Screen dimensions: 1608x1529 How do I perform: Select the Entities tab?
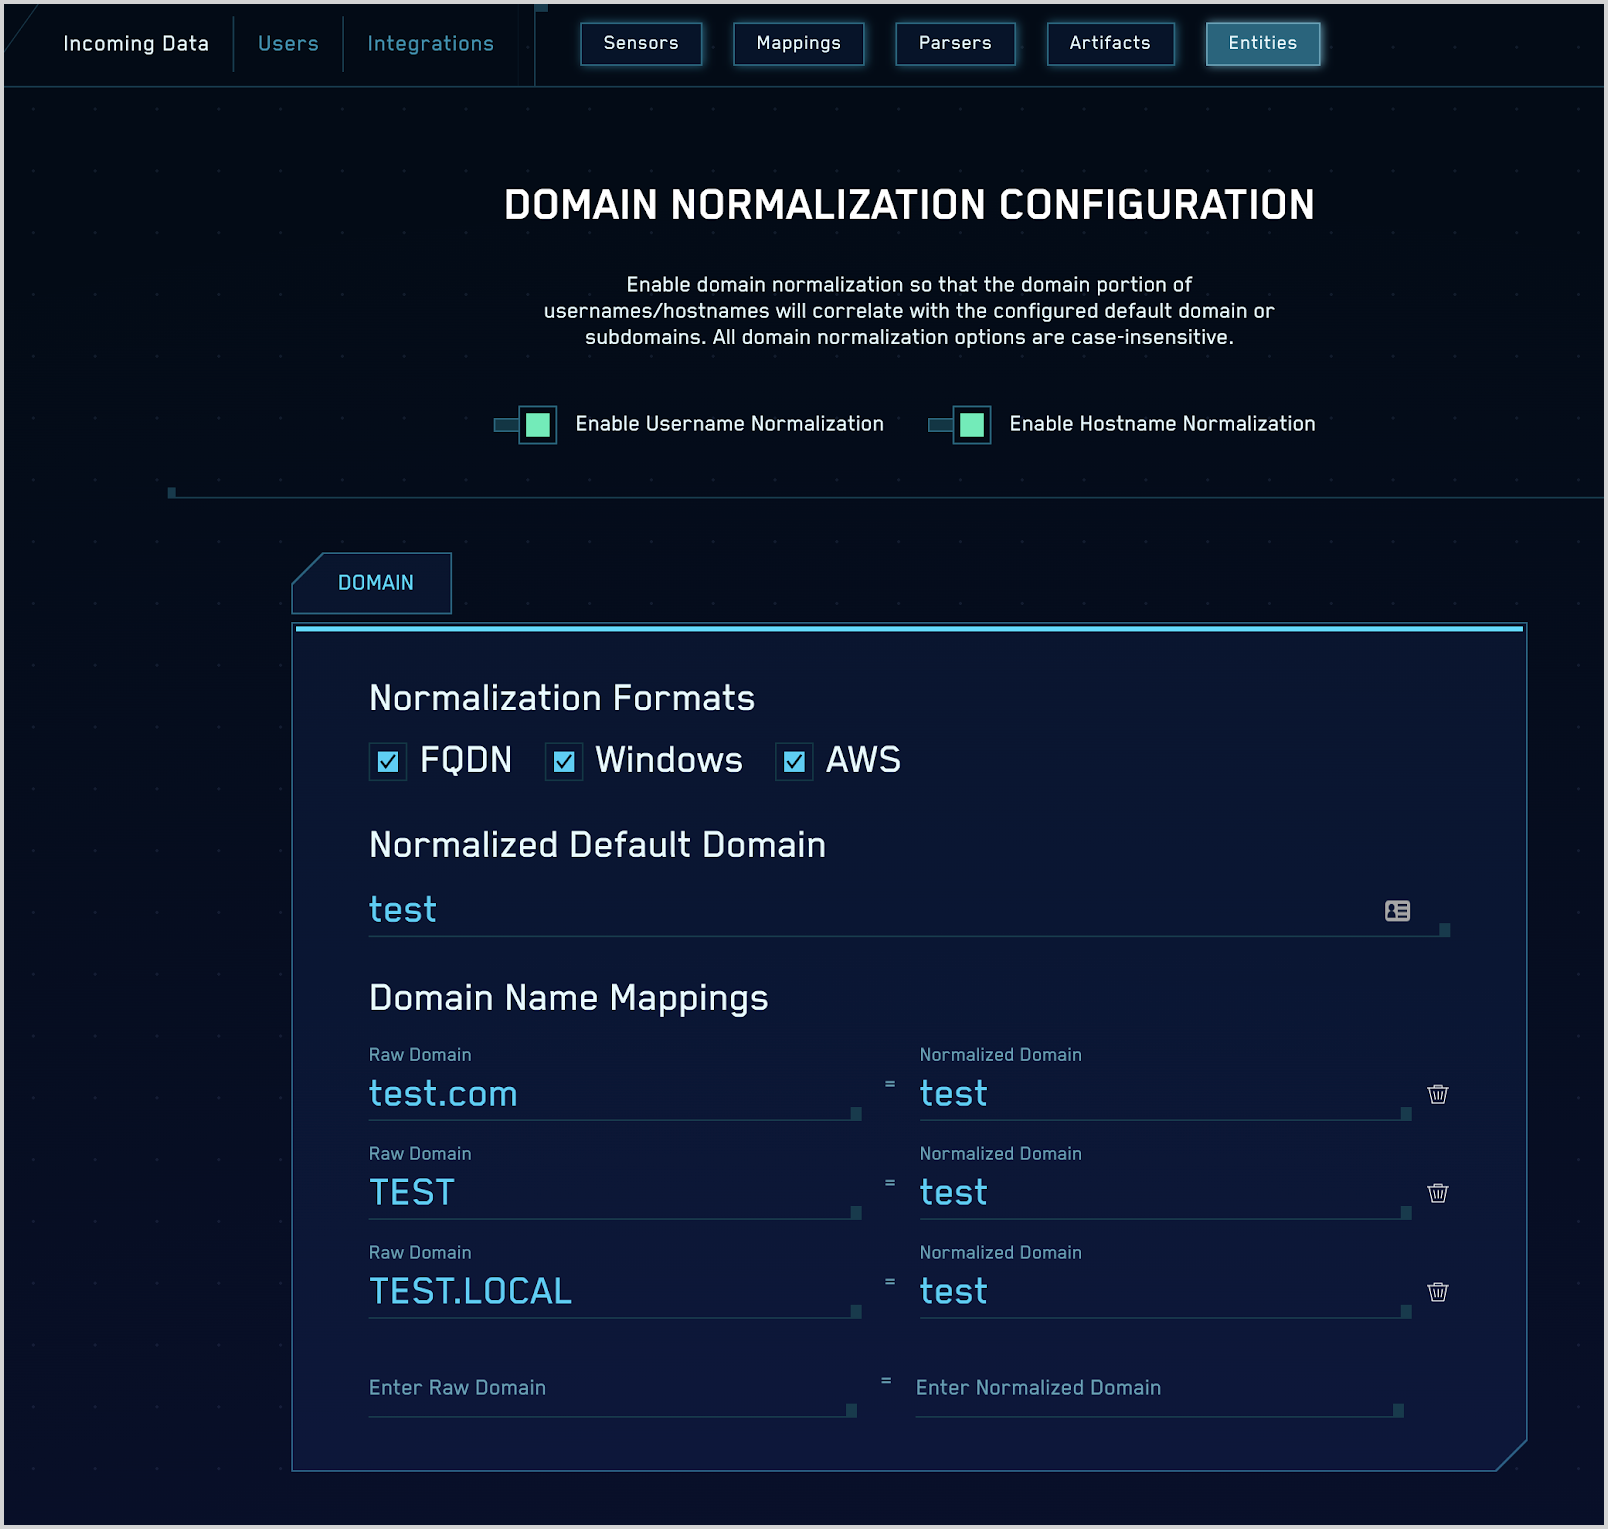(x=1262, y=43)
